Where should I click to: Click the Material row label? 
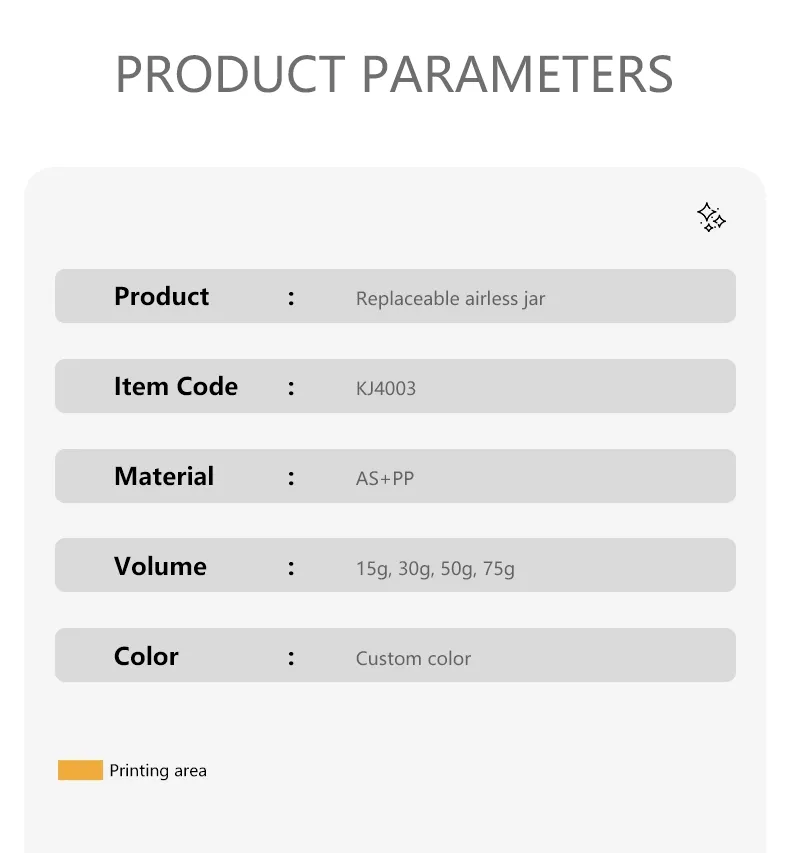point(163,477)
